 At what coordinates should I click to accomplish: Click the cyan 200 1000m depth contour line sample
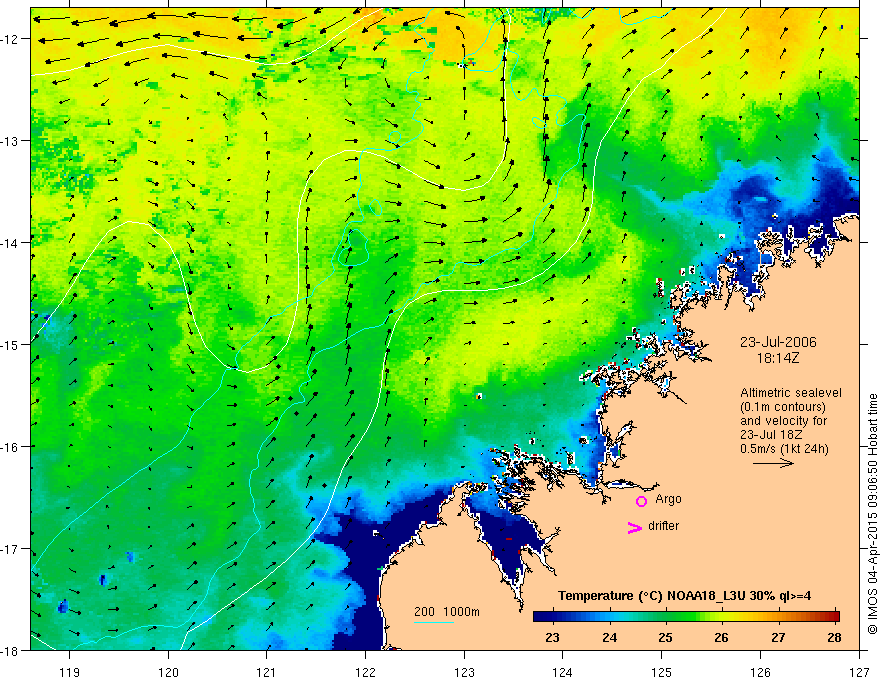tap(434, 622)
